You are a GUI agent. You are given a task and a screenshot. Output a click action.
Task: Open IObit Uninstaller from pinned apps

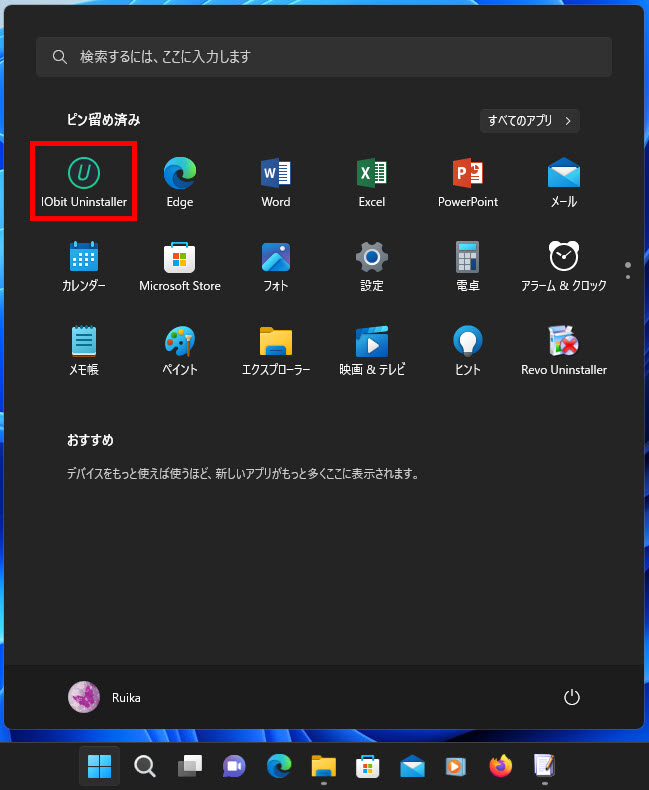pos(84,181)
